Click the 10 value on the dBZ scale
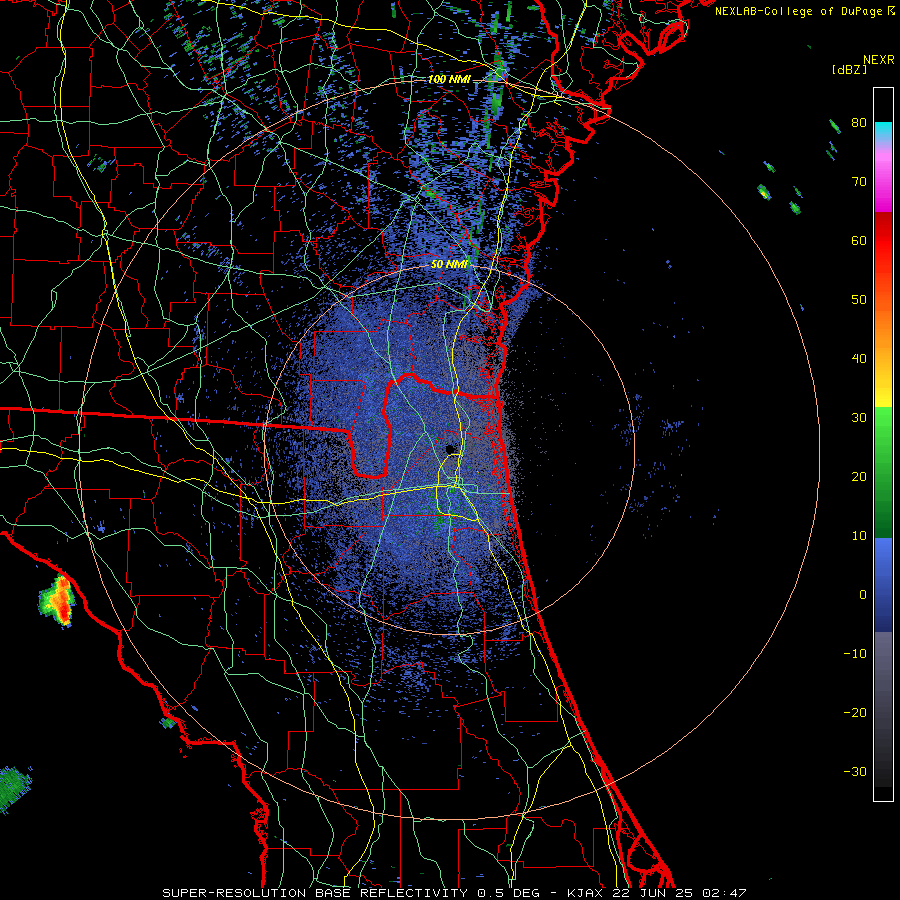 click(x=859, y=536)
